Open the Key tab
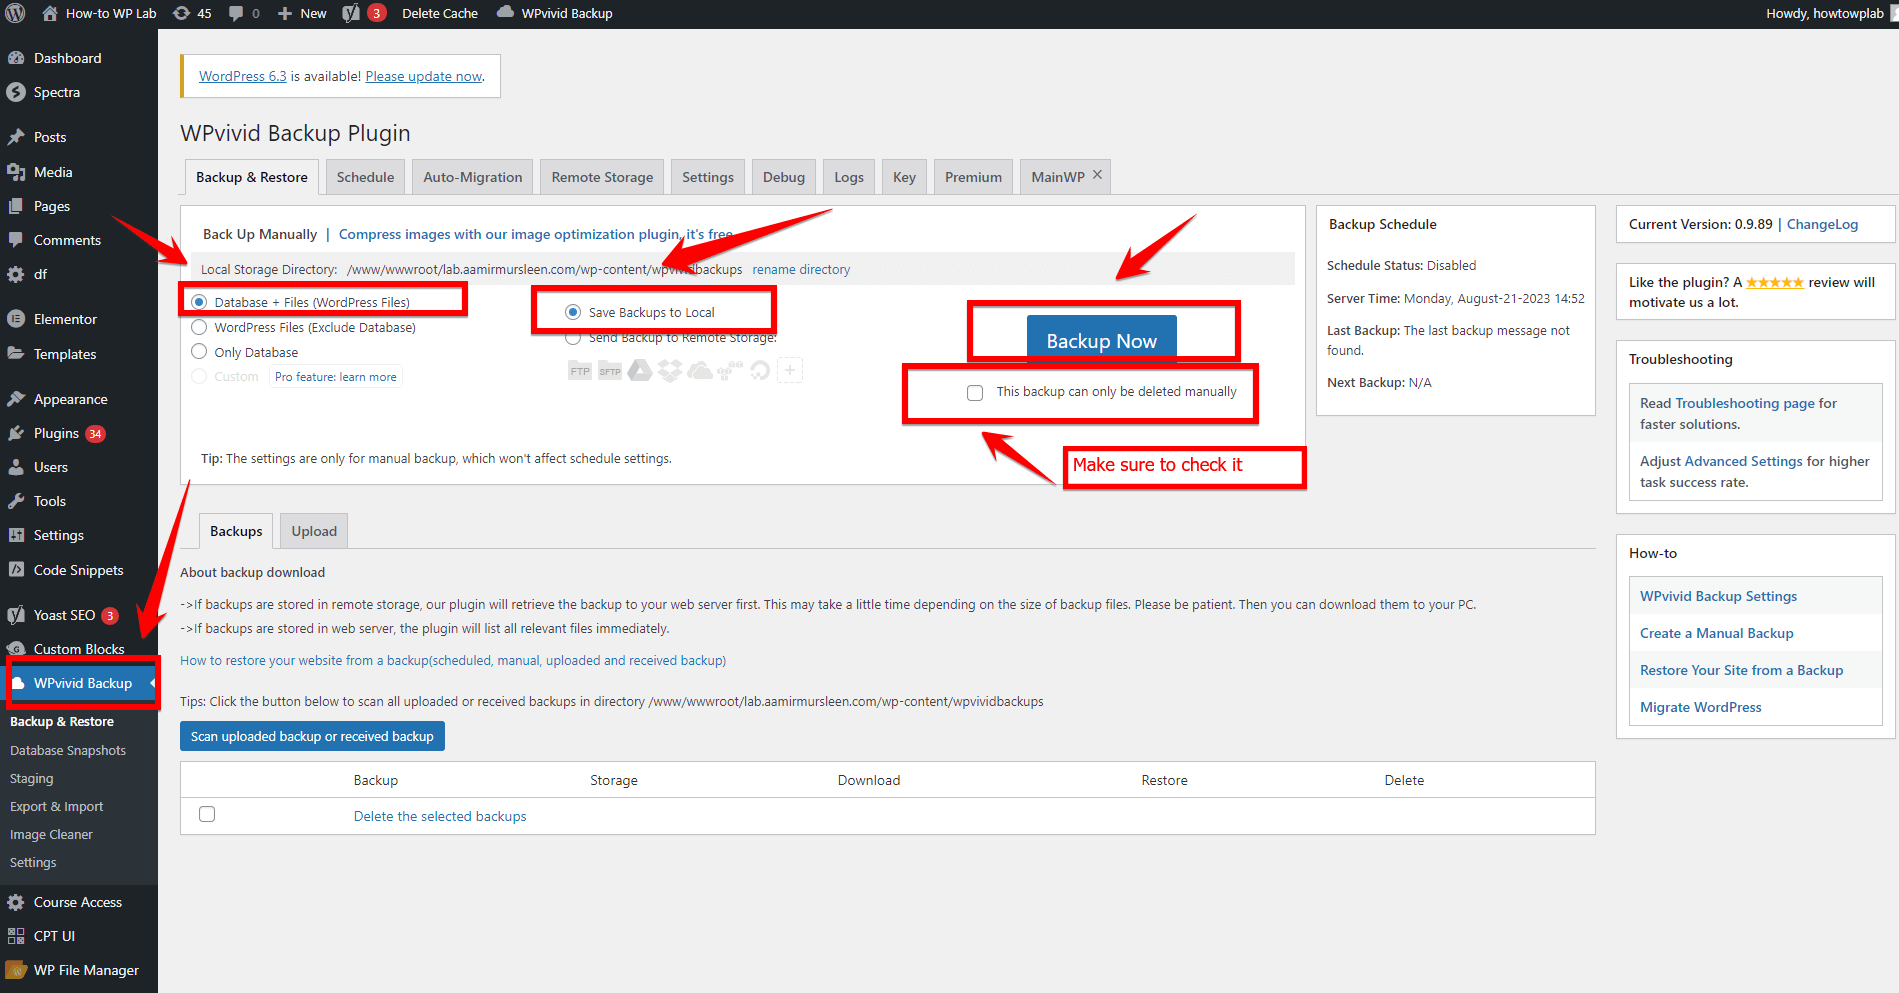The image size is (1899, 993). pyautogui.click(x=904, y=177)
